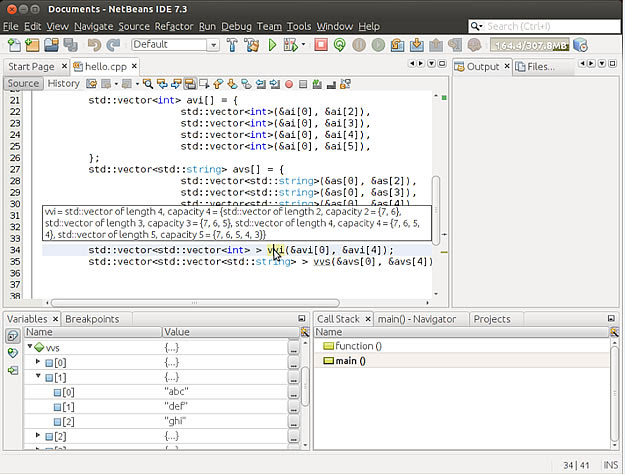
Task: Click the Continue debugger icon
Action: tap(378, 45)
